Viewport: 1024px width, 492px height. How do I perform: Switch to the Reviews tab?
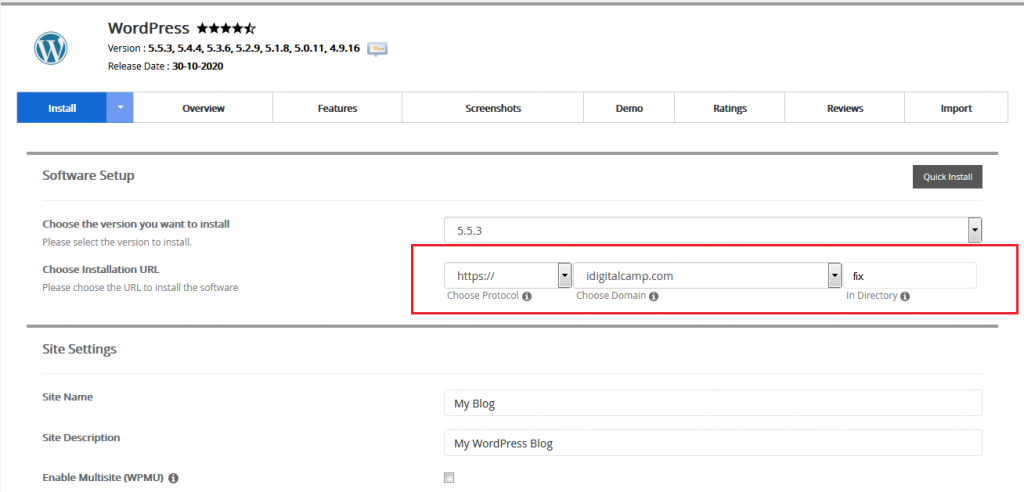coord(845,108)
